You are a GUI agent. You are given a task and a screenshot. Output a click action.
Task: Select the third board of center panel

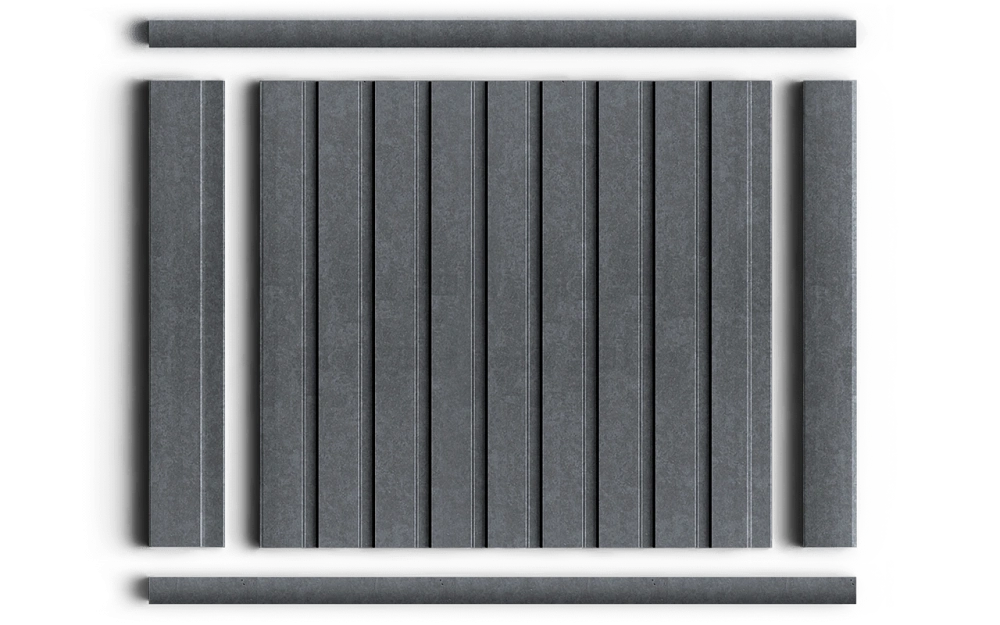click(x=402, y=314)
